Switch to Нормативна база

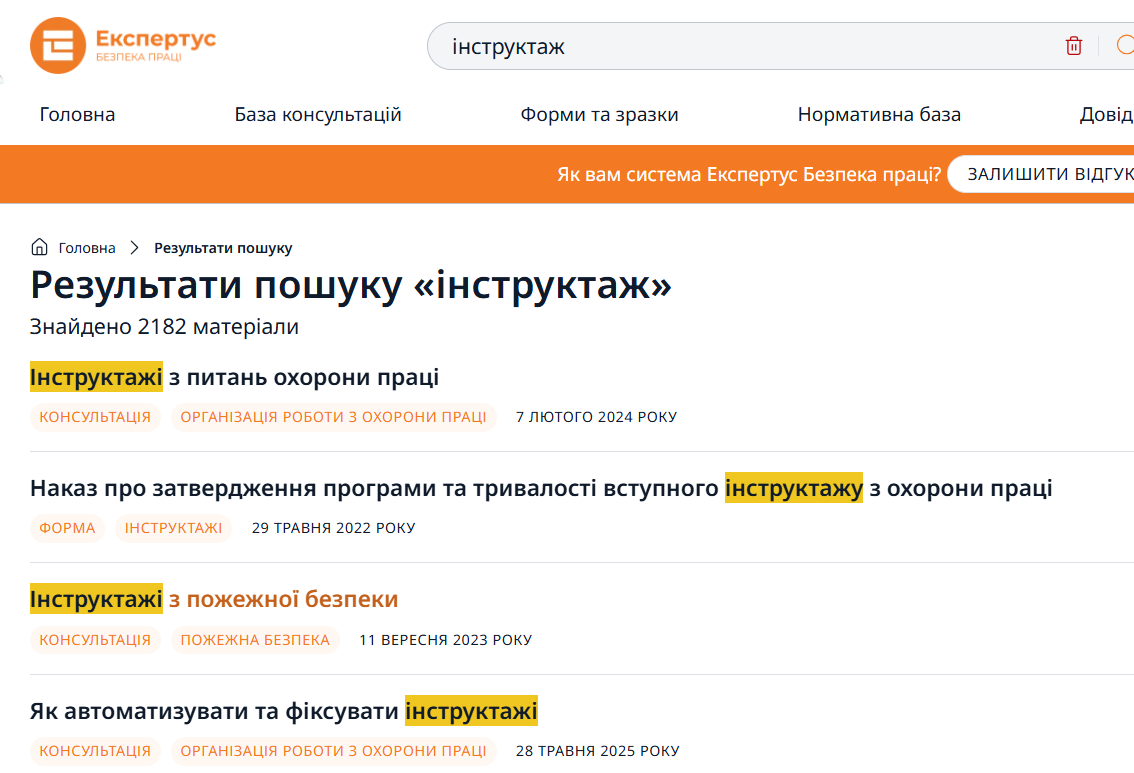coord(879,115)
